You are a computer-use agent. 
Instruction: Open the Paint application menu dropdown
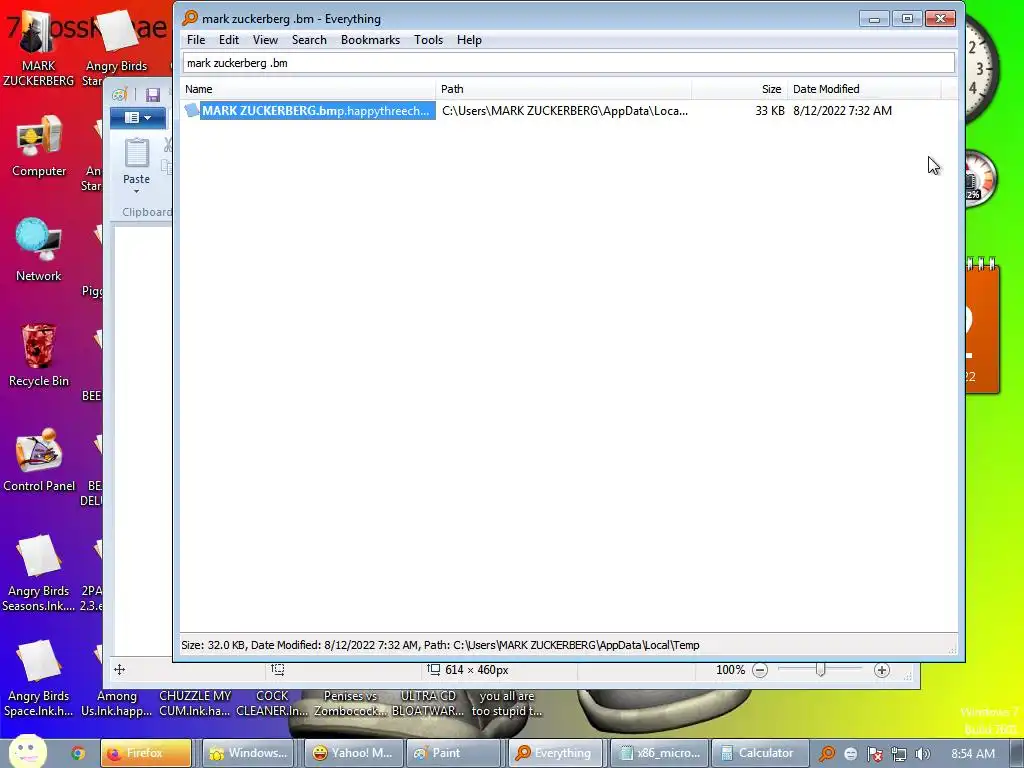(138, 118)
